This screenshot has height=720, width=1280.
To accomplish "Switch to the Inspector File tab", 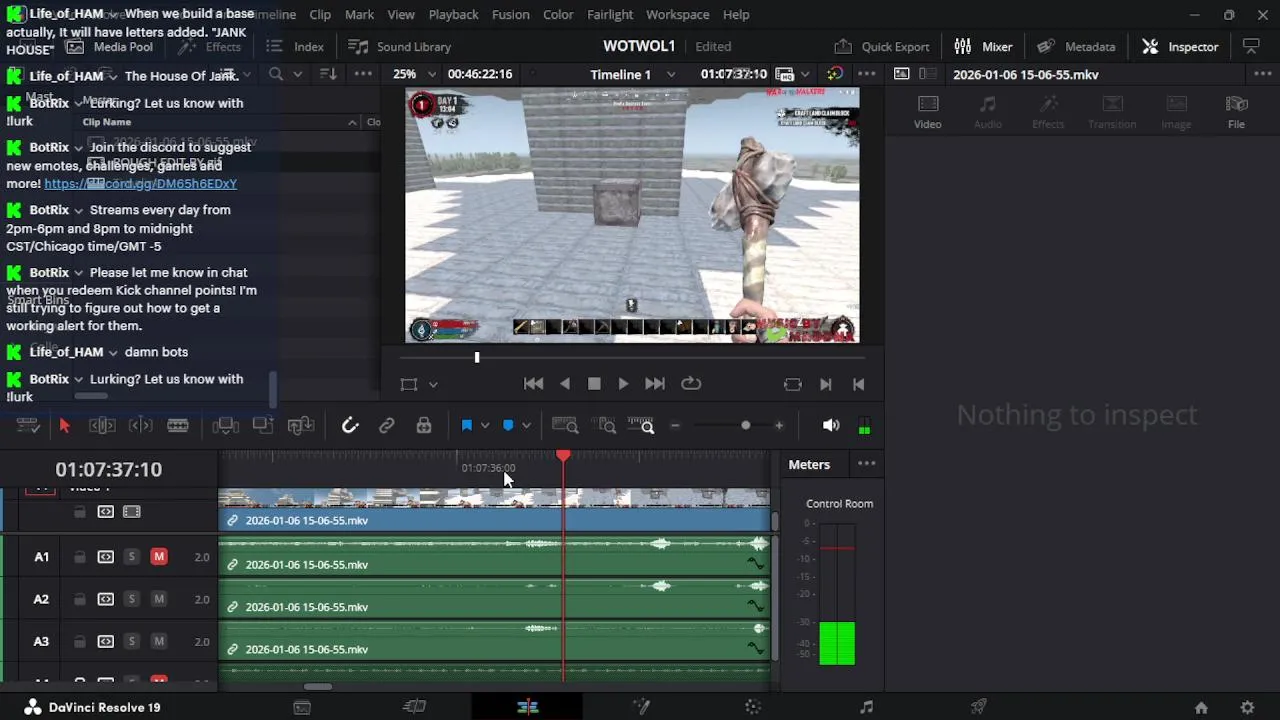I will 1237,112.
